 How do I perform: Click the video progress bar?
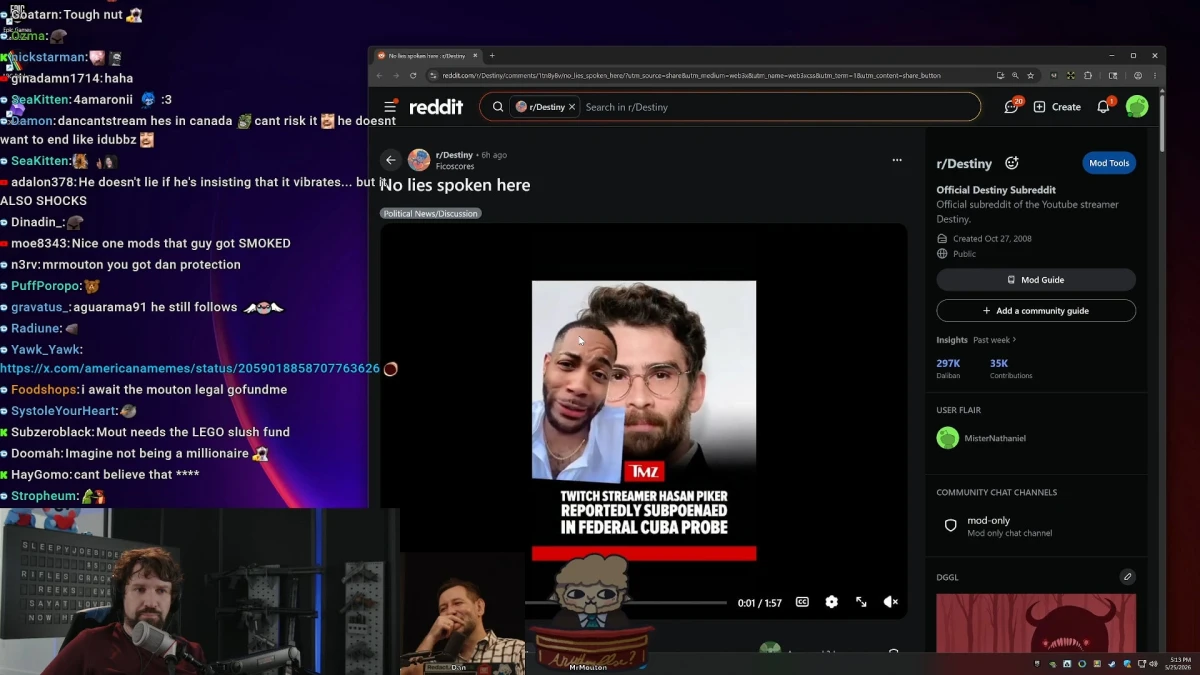[628, 603]
